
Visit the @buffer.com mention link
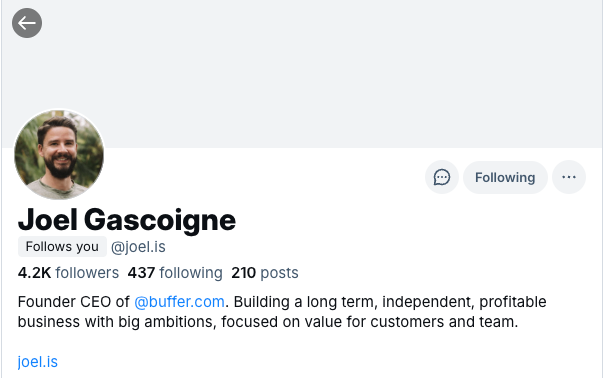tap(180, 302)
